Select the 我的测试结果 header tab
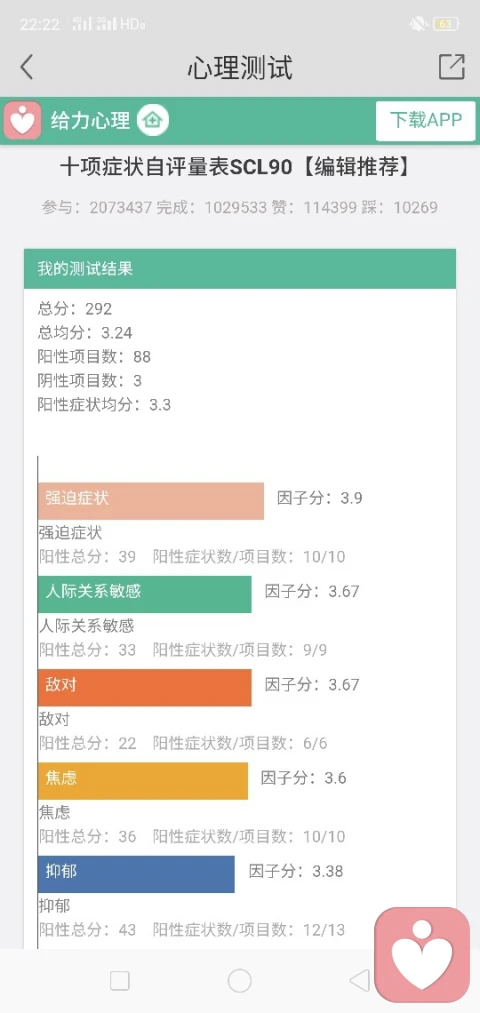The height and width of the screenshot is (1013, 480). pos(240,269)
